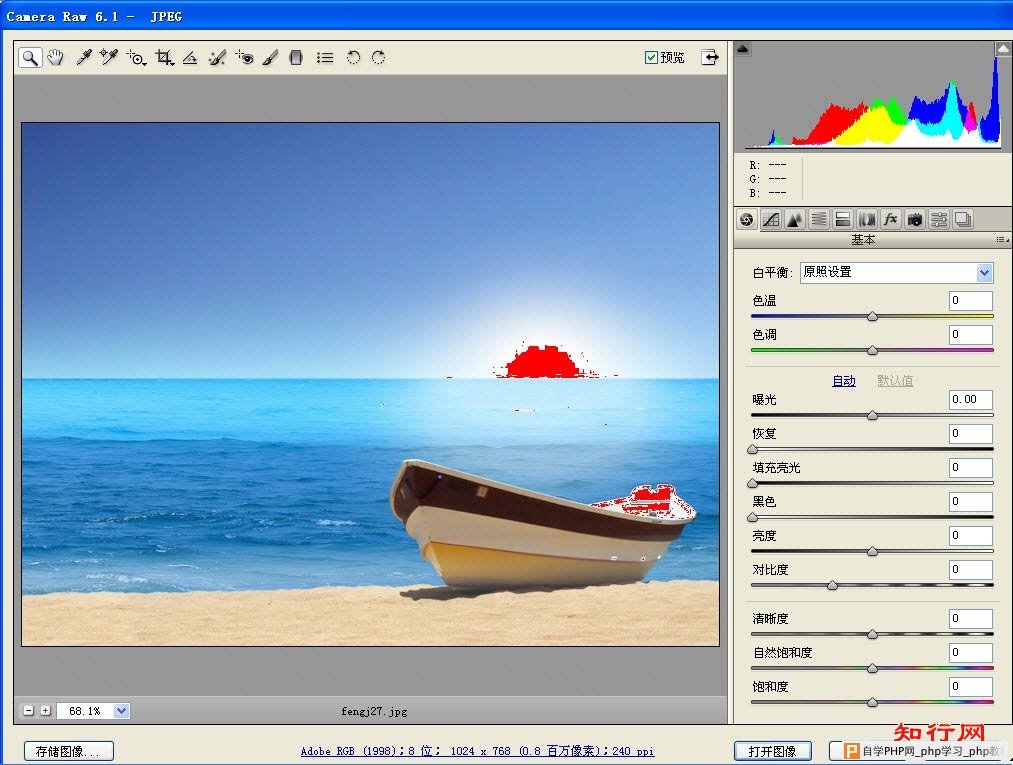Click the 打开图像 open image button

772,751
